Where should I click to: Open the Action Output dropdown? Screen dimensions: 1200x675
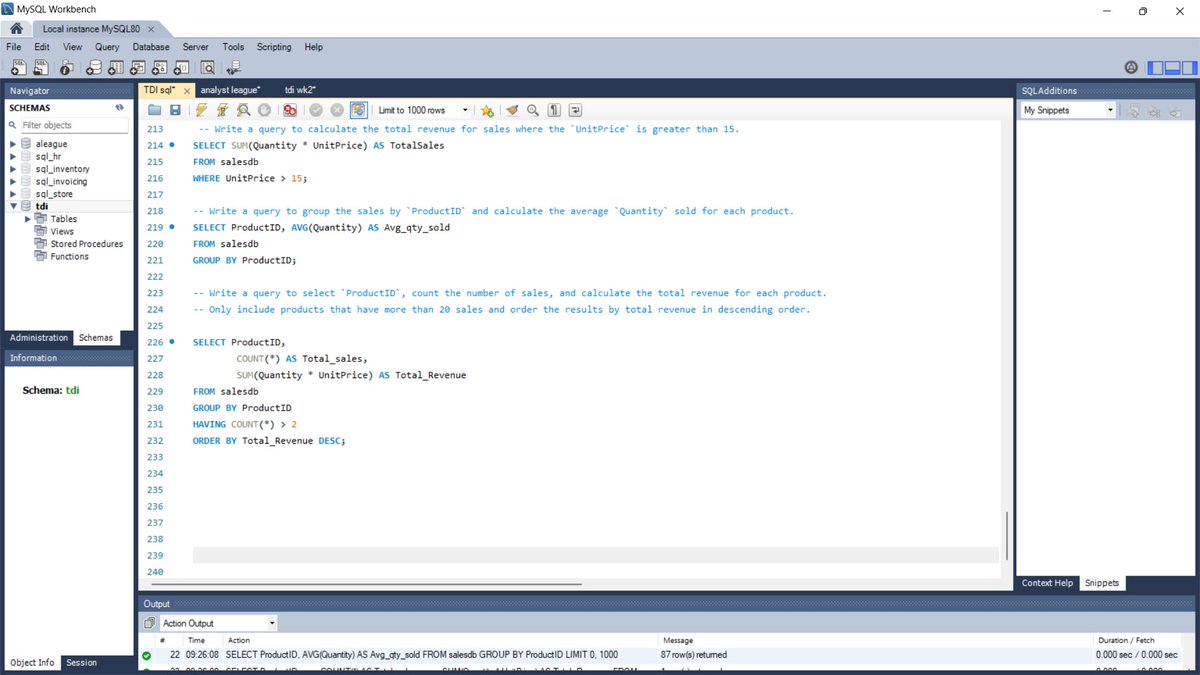click(x=218, y=623)
